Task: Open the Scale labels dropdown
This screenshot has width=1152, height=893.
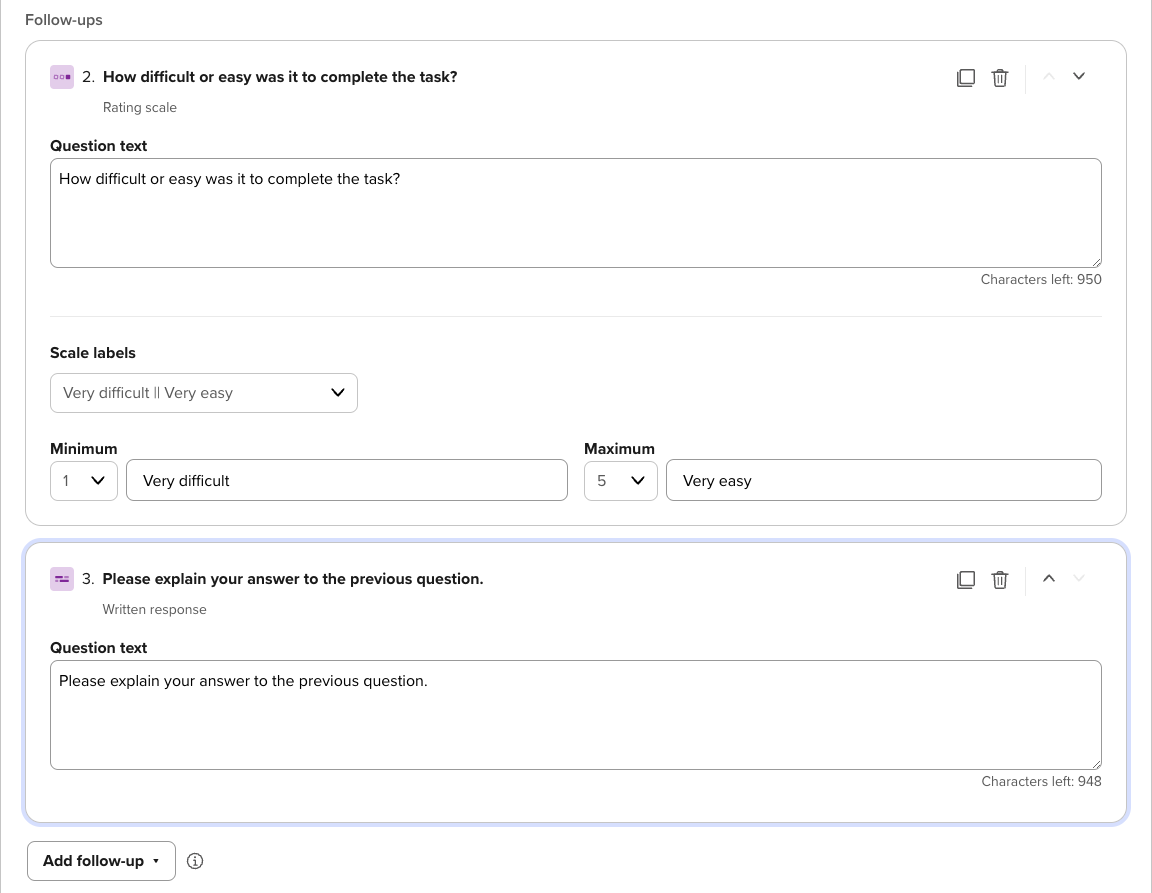Action: 204,393
